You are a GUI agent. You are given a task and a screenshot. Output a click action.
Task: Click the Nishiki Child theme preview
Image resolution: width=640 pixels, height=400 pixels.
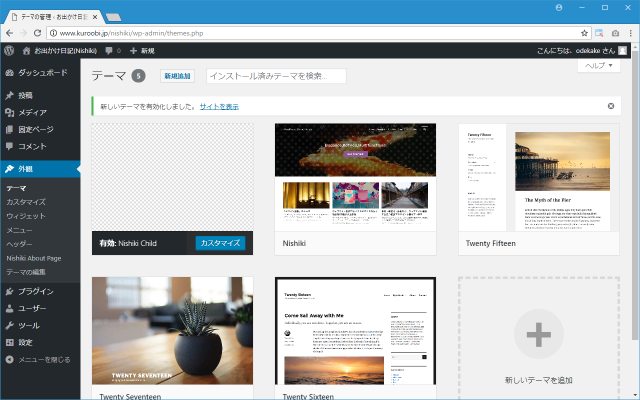coord(172,177)
